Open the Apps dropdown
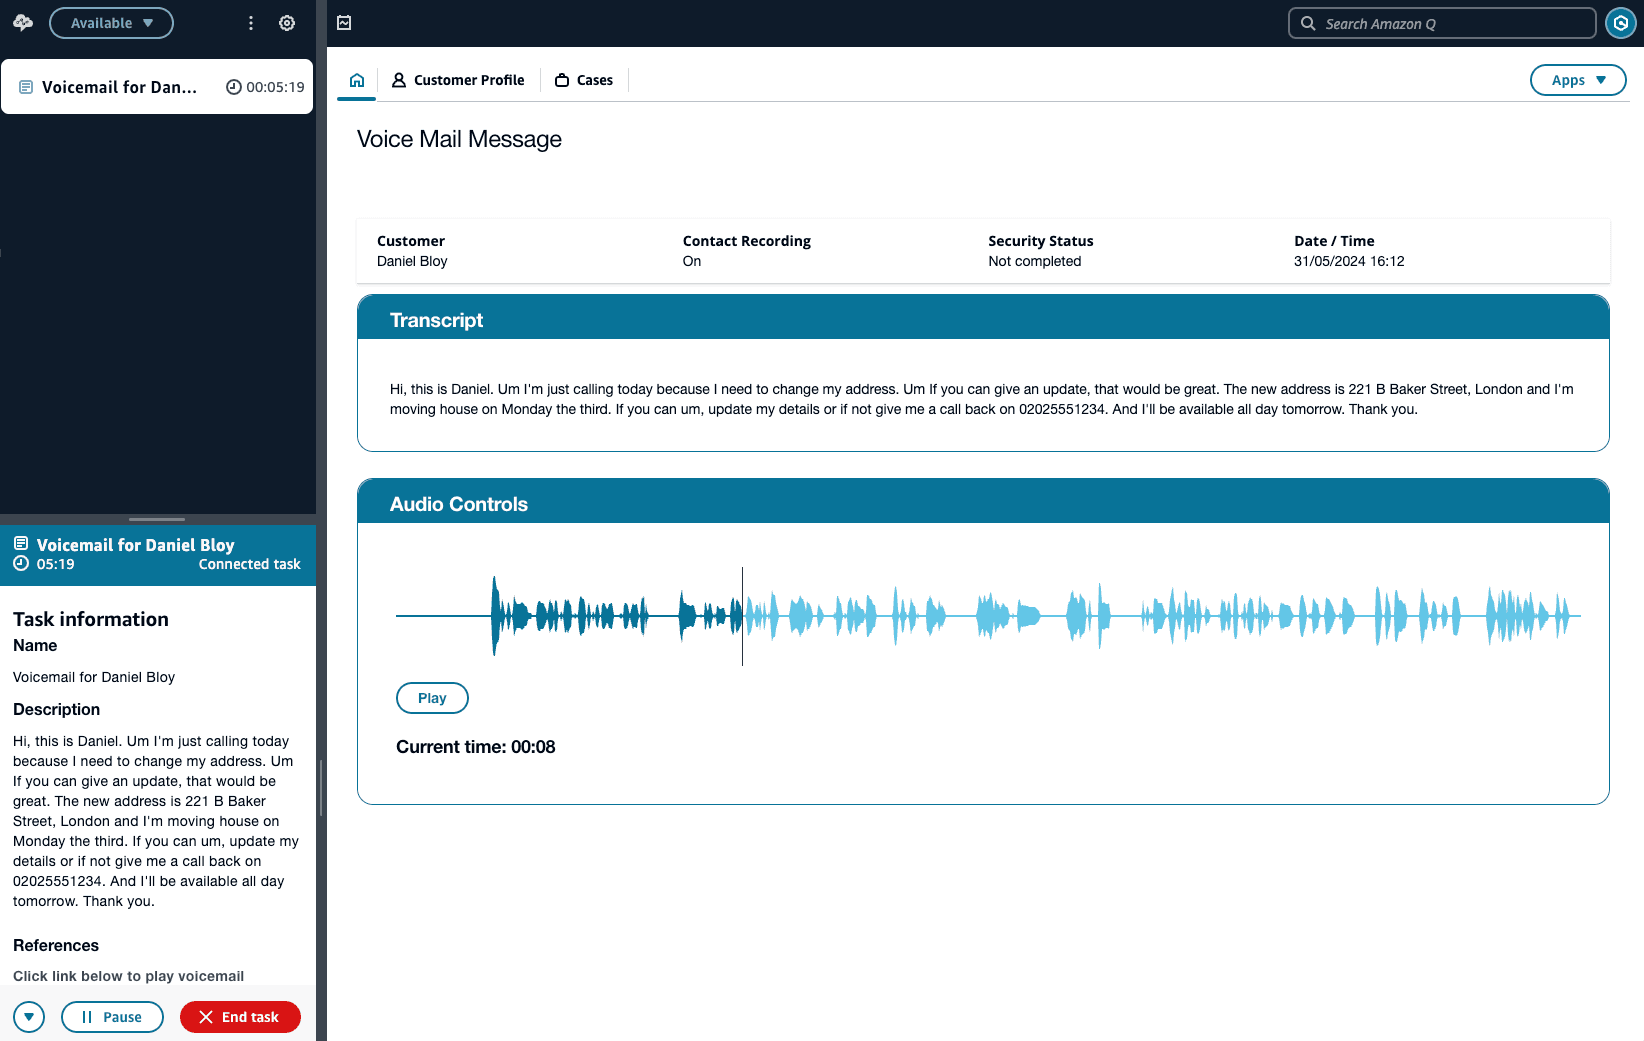1644x1041 pixels. tap(1577, 79)
